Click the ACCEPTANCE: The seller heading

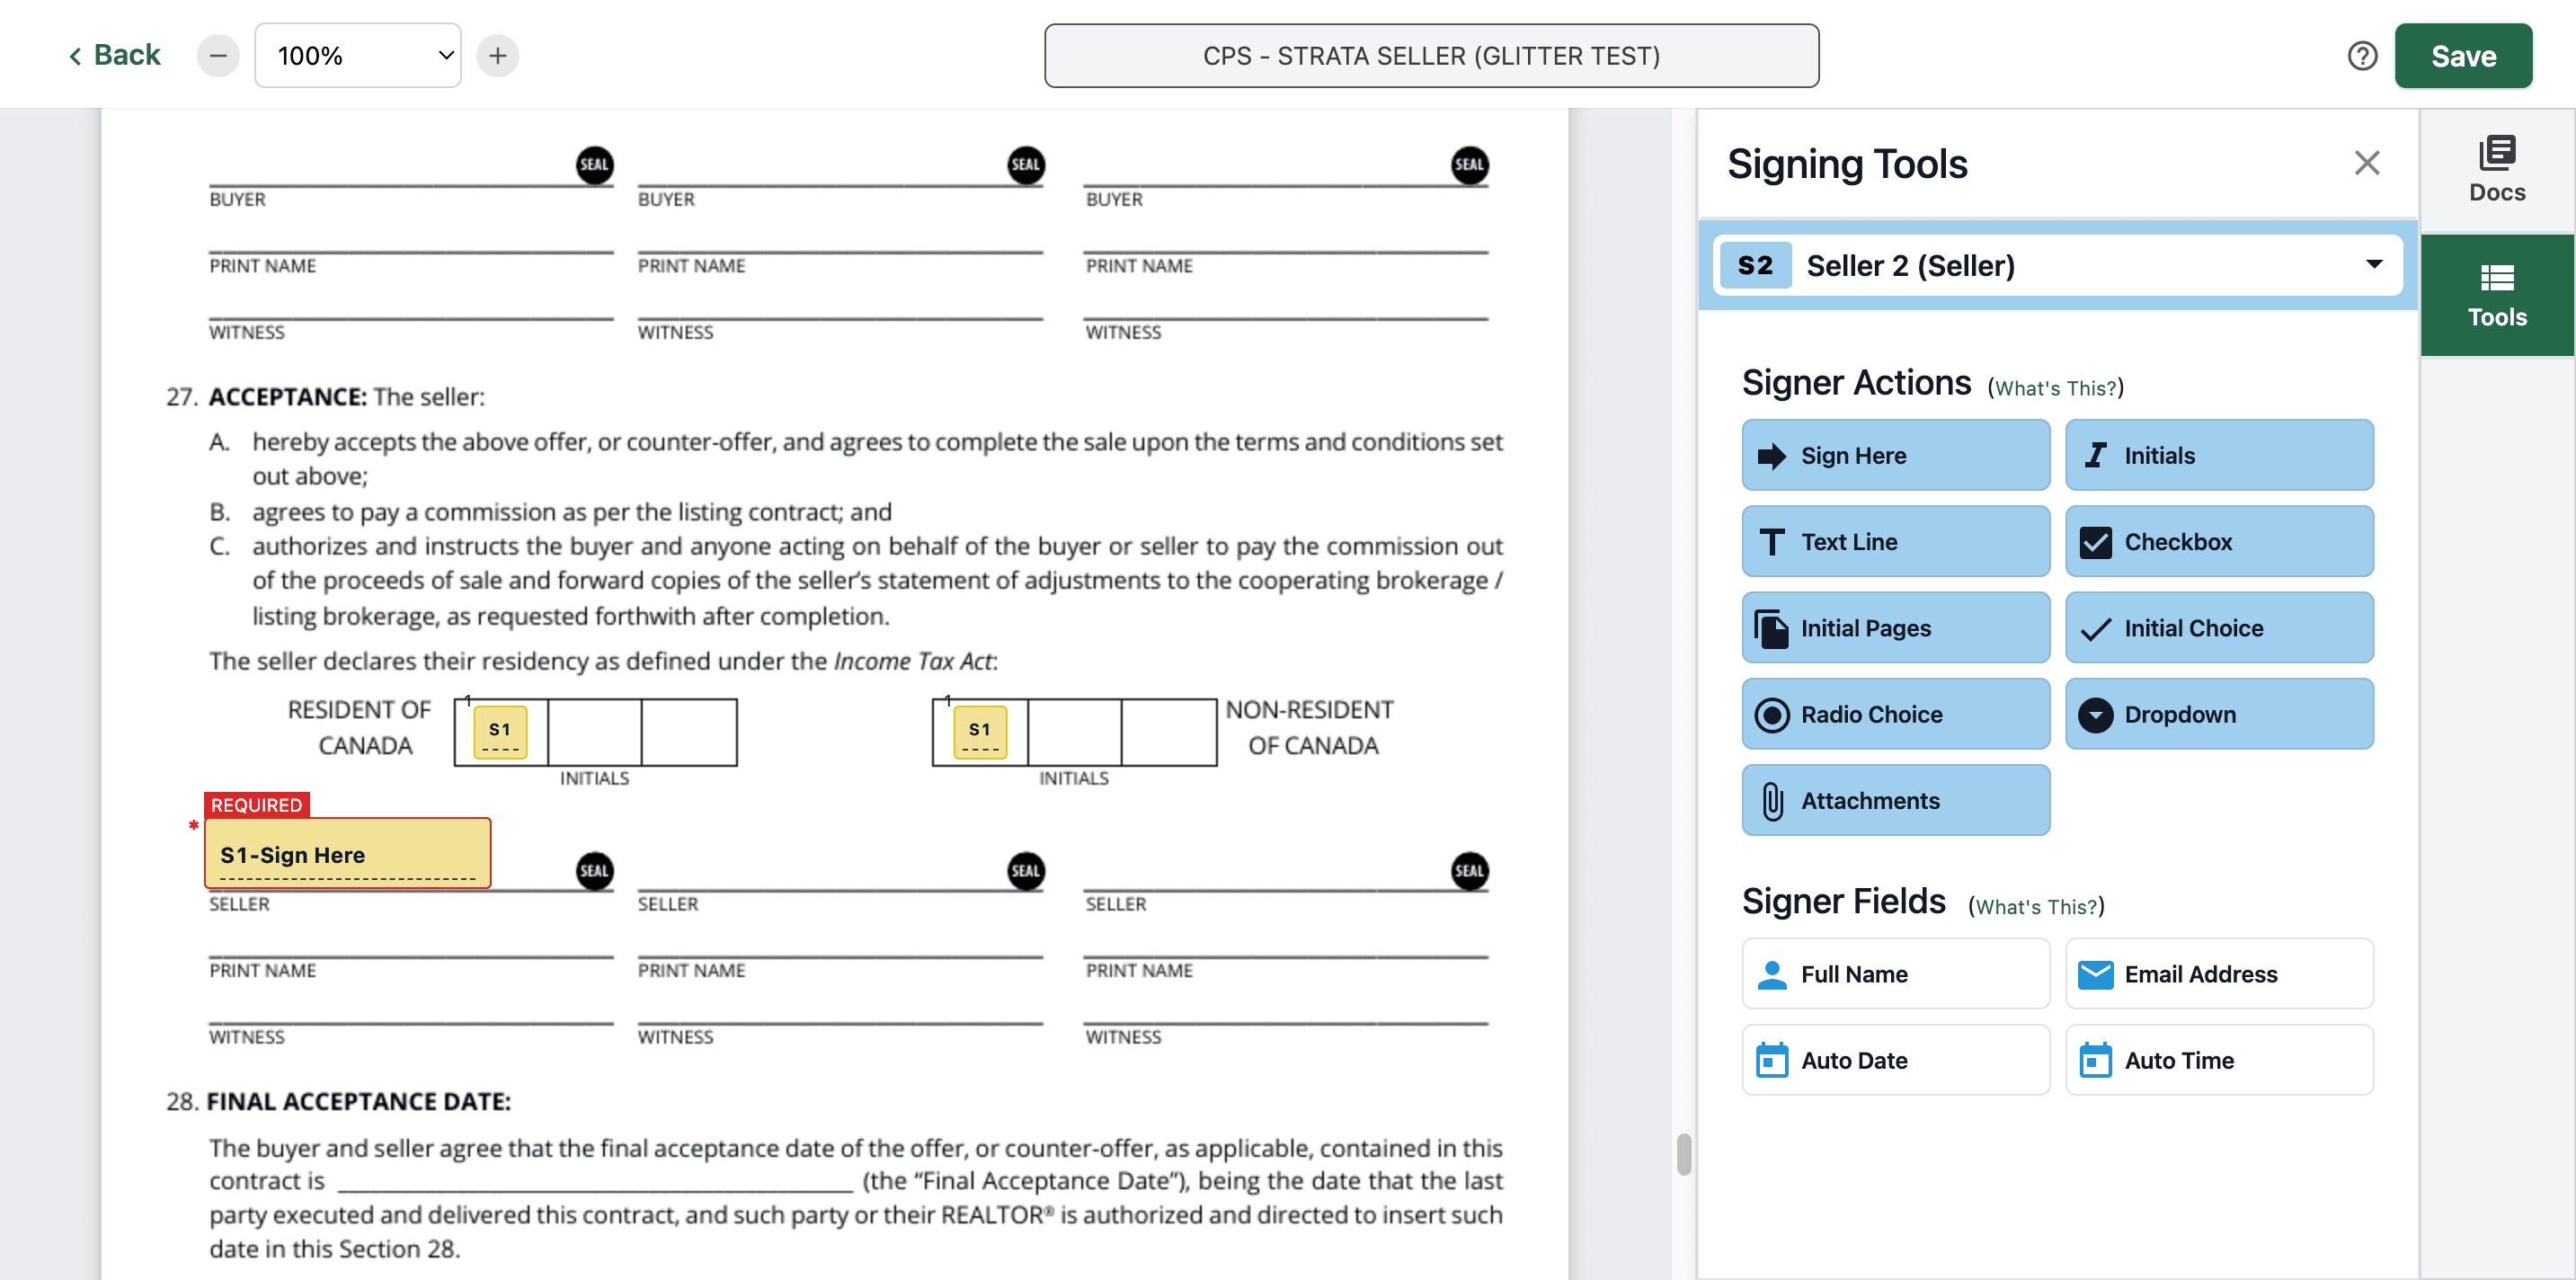[x=346, y=397]
